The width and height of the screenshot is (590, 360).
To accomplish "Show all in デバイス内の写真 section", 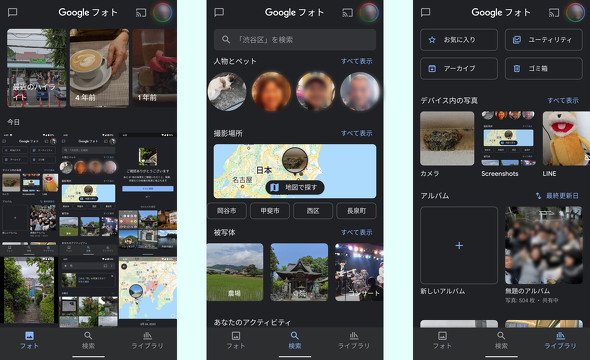I will pos(563,100).
